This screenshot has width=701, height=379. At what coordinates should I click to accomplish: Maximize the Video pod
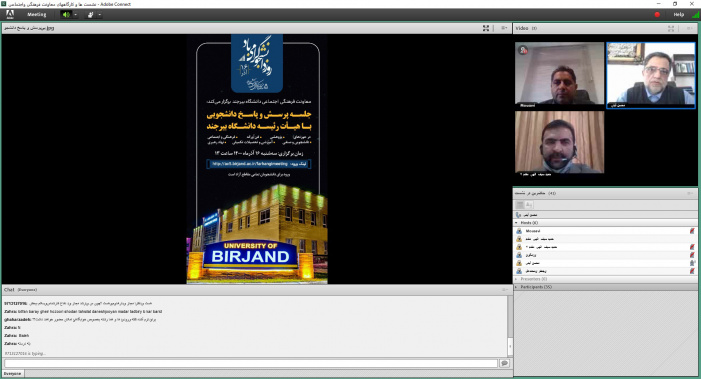coord(671,28)
